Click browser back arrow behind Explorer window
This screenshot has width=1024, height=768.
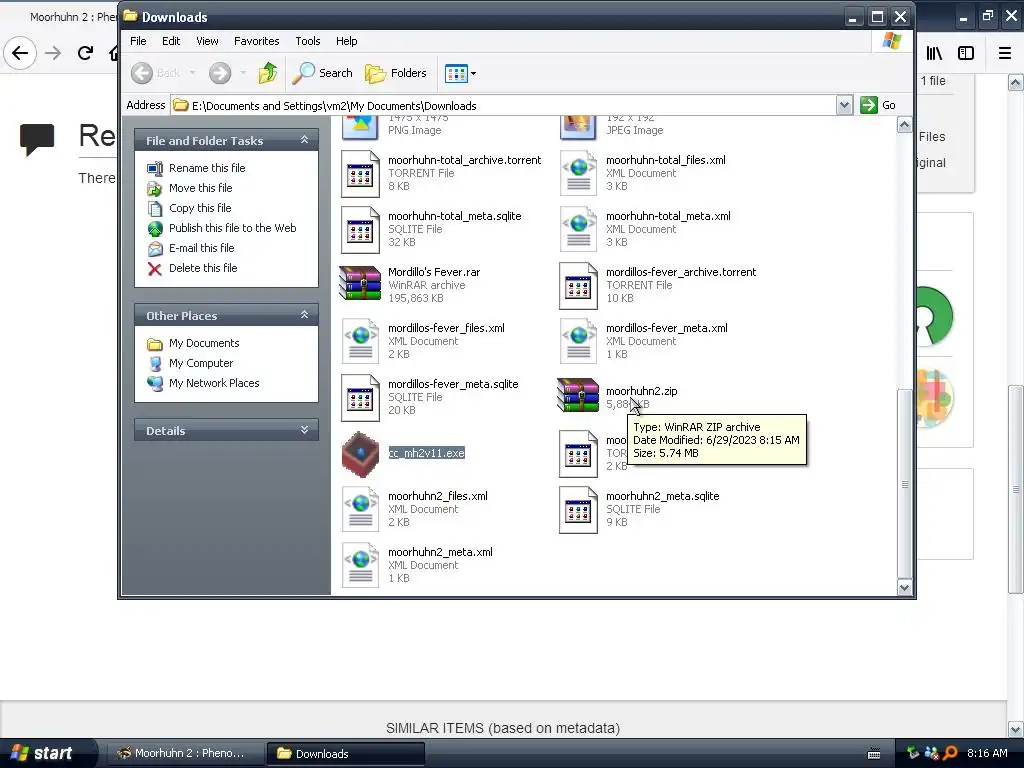click(20, 53)
